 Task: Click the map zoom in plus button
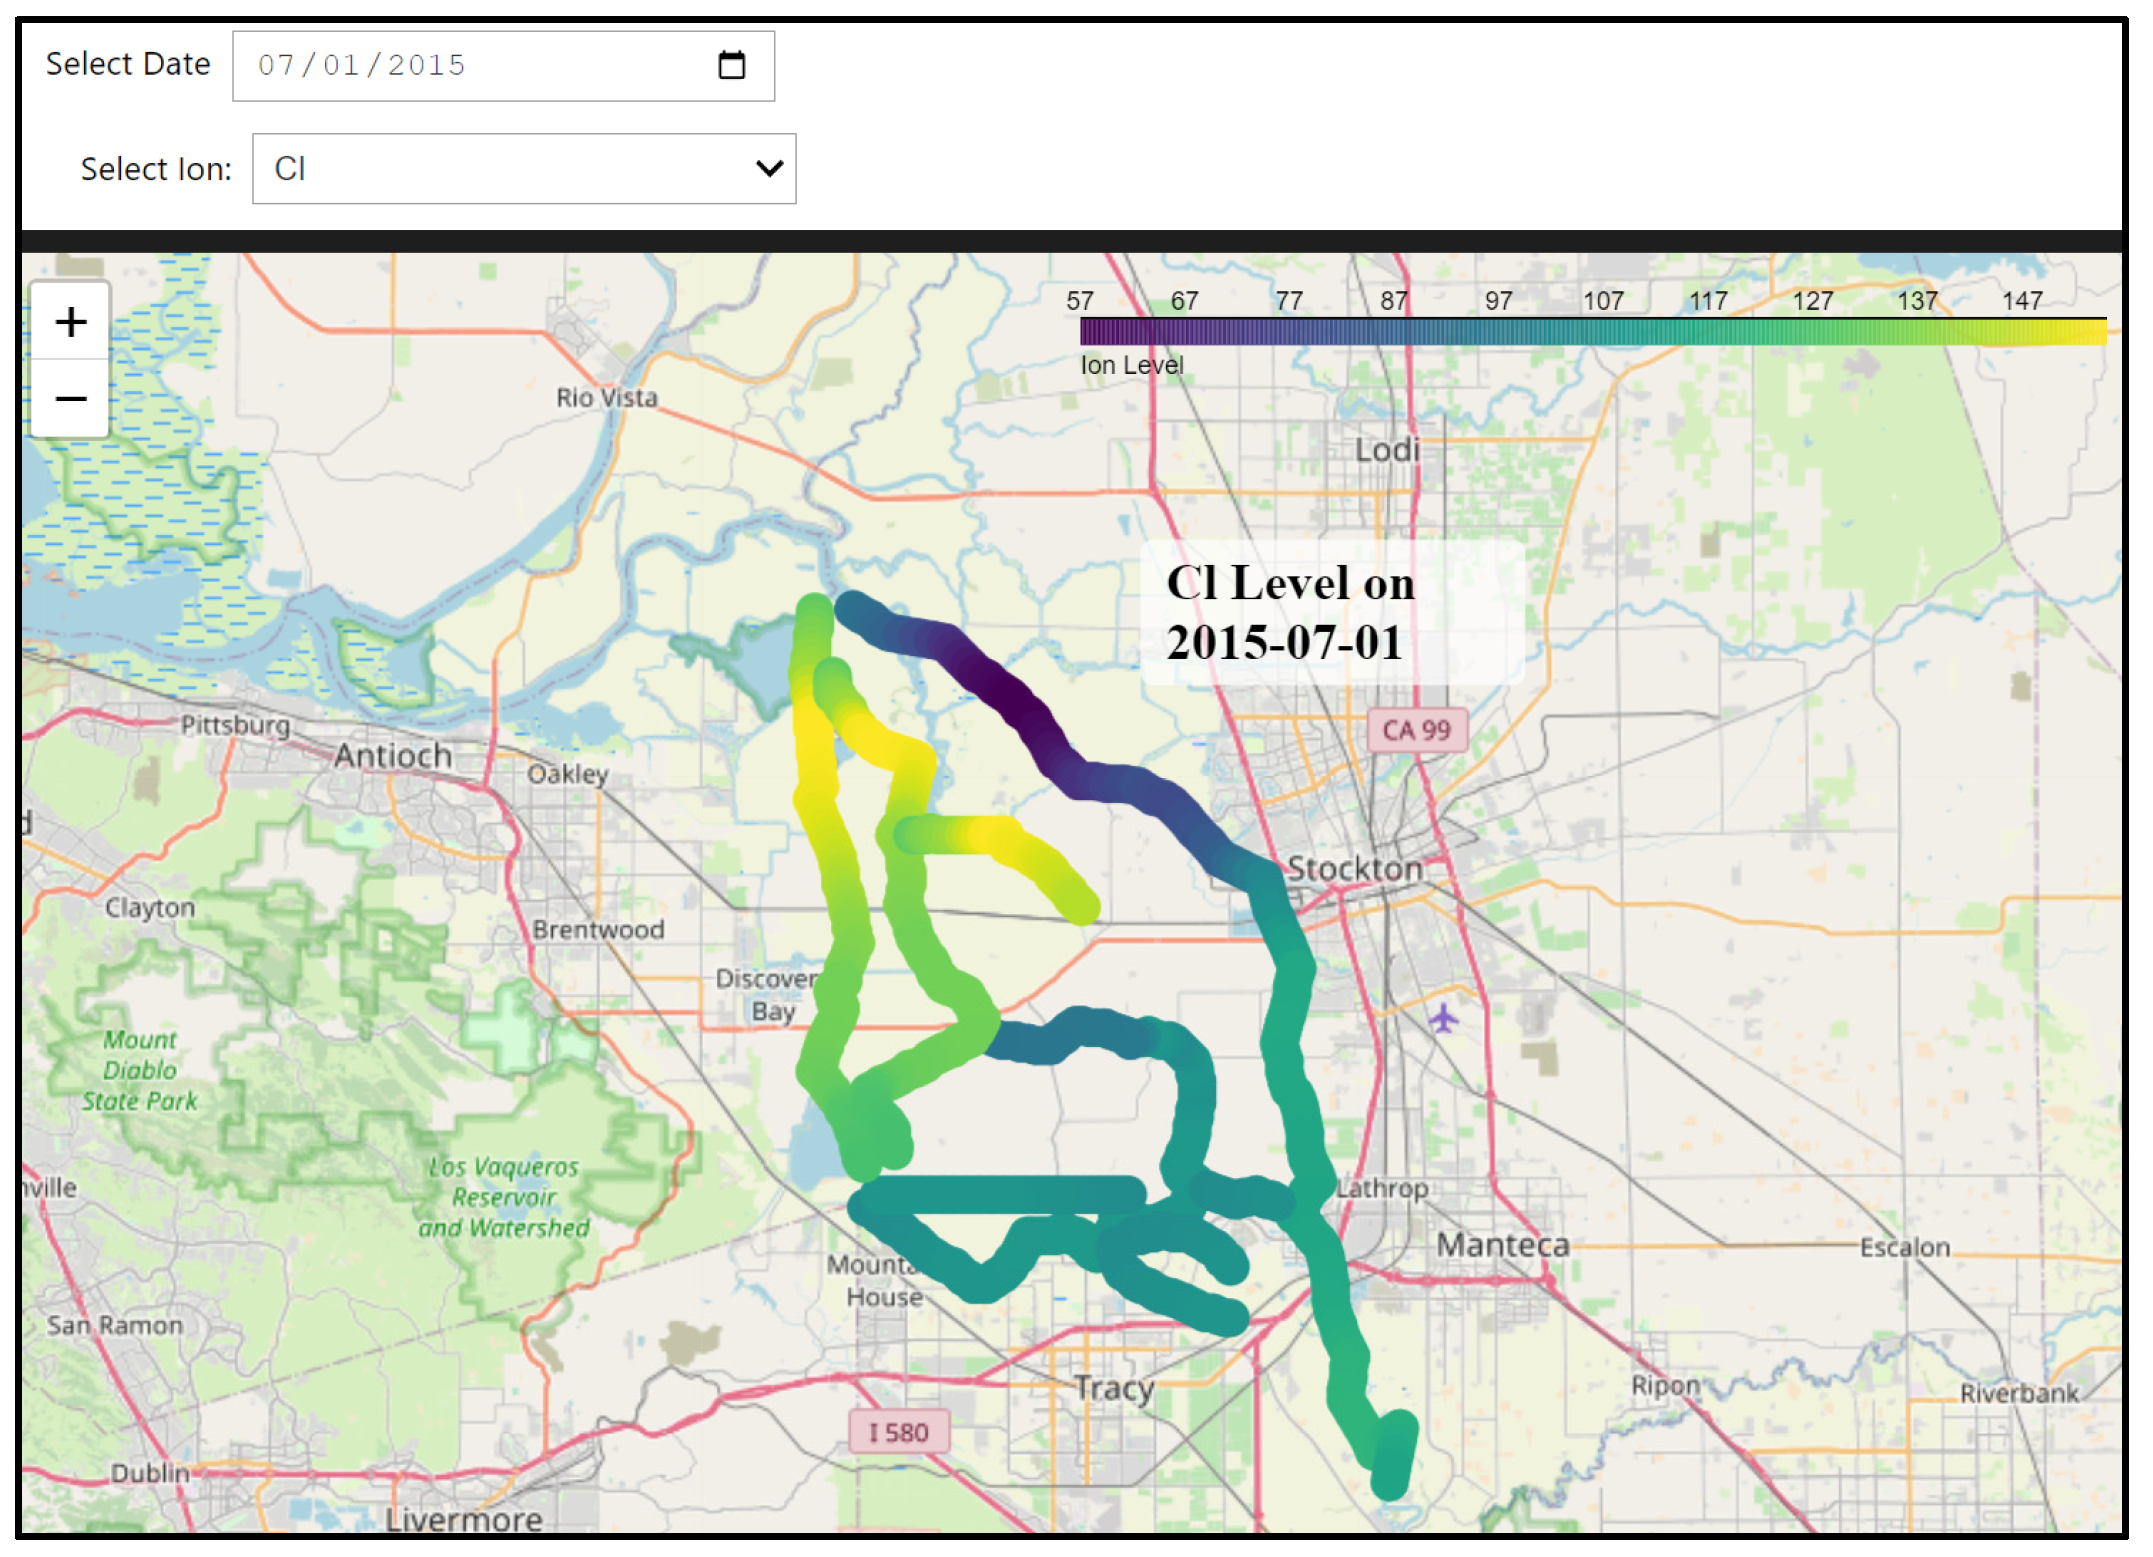pyautogui.click(x=70, y=322)
